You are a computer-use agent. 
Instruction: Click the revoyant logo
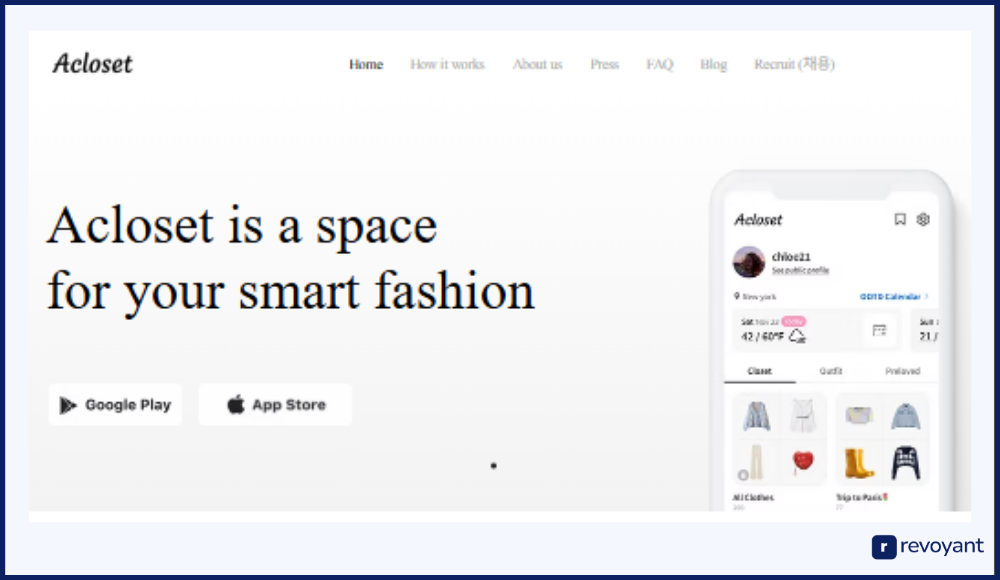(927, 547)
